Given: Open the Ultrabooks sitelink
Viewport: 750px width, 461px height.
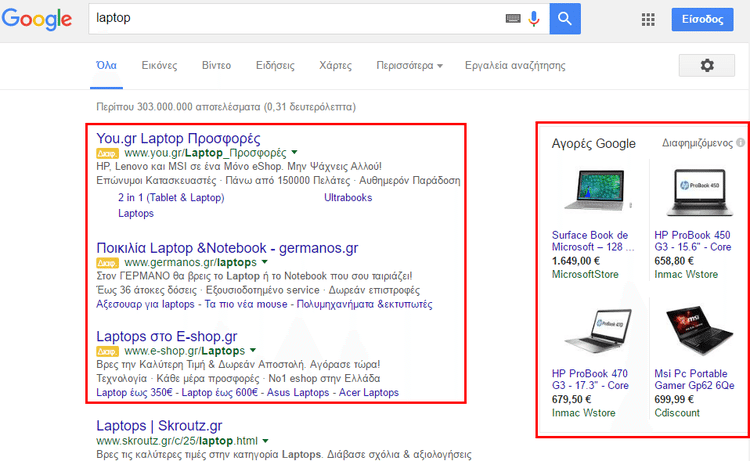Looking at the screenshot, I should (348, 198).
